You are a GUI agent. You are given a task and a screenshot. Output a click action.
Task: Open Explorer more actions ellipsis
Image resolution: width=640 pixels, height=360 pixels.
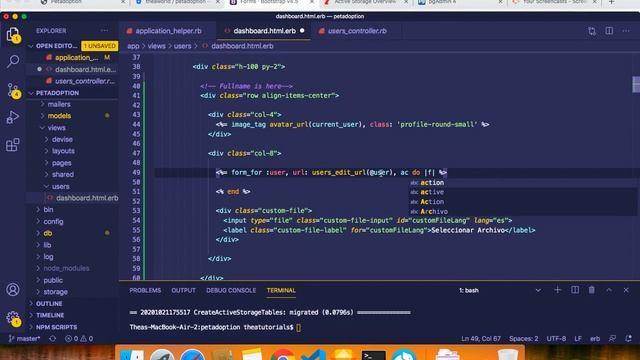coord(104,31)
